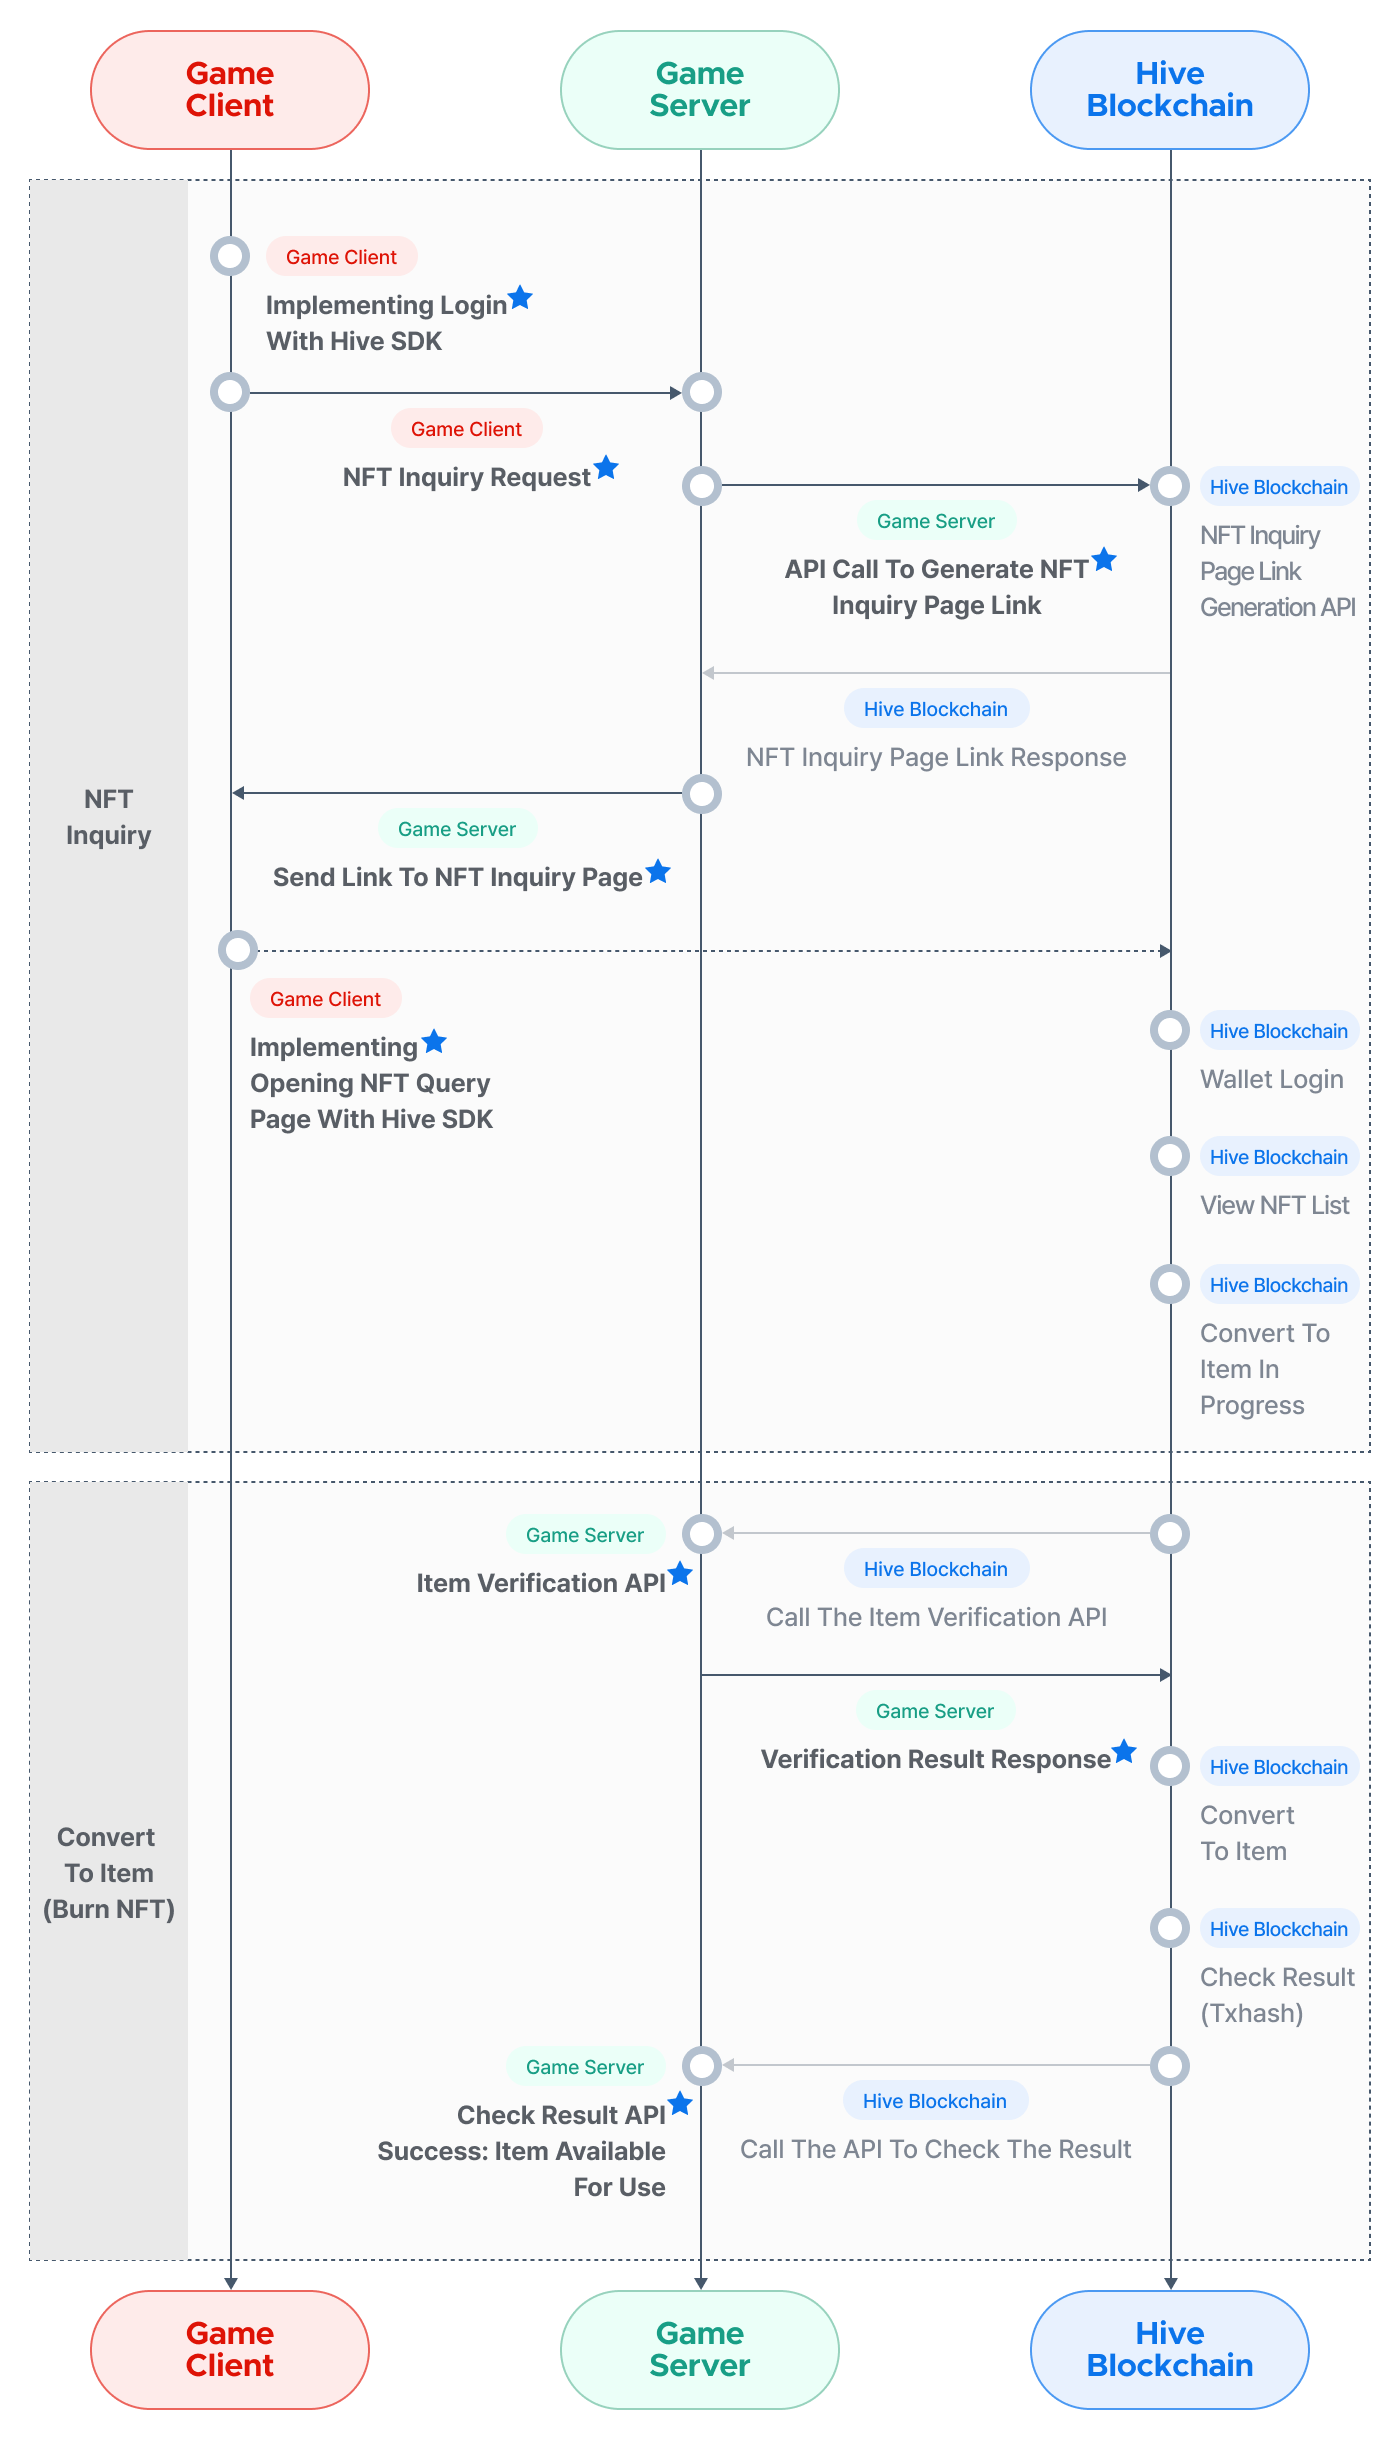Select the circle node beside "Wallet Login"
Viewport: 1400px width, 2440px height.
click(x=1169, y=1030)
